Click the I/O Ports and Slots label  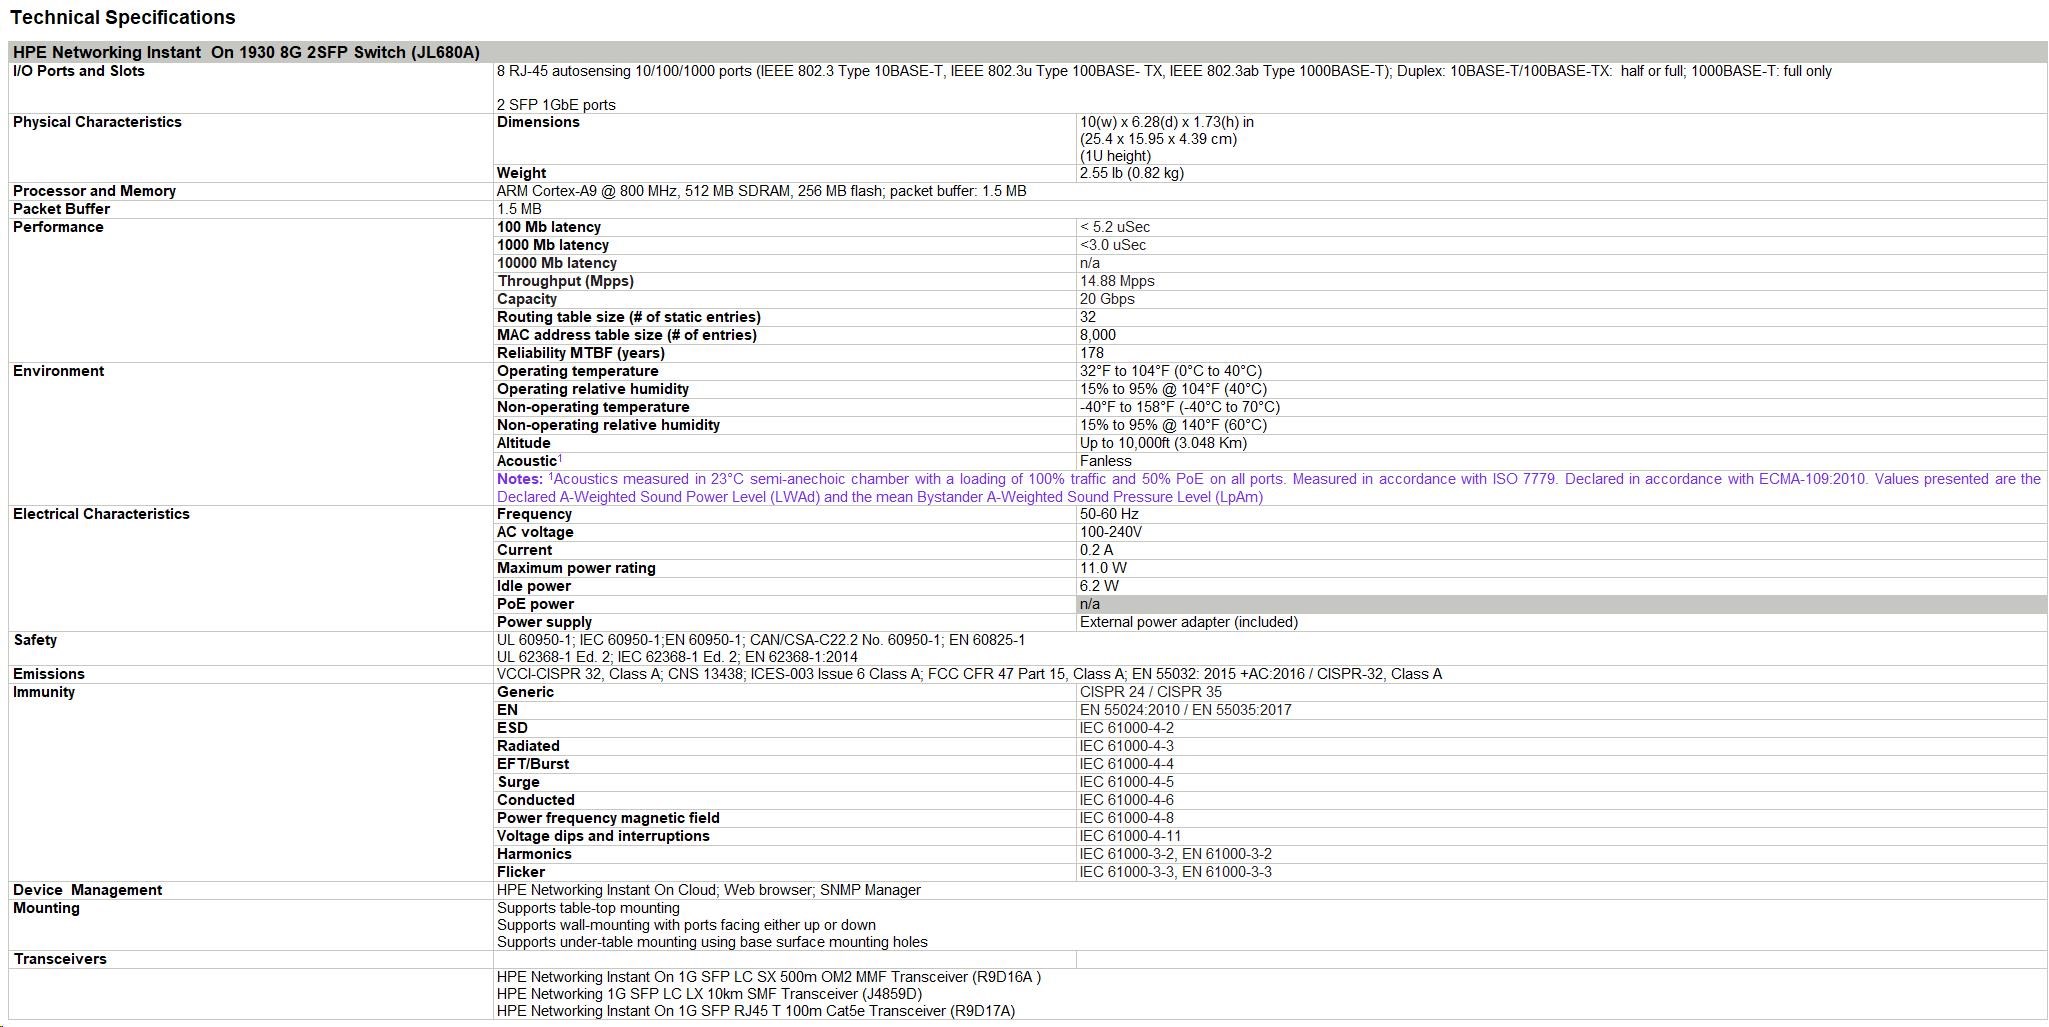click(79, 71)
